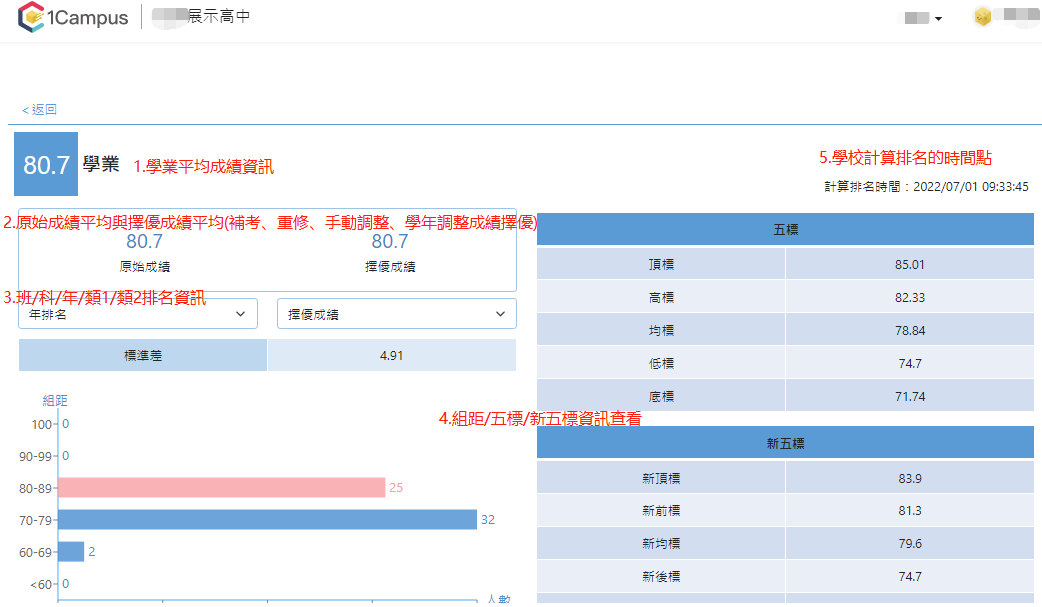Click the 展示高中 school name
This screenshot has width=1042, height=607.
[x=219, y=17]
